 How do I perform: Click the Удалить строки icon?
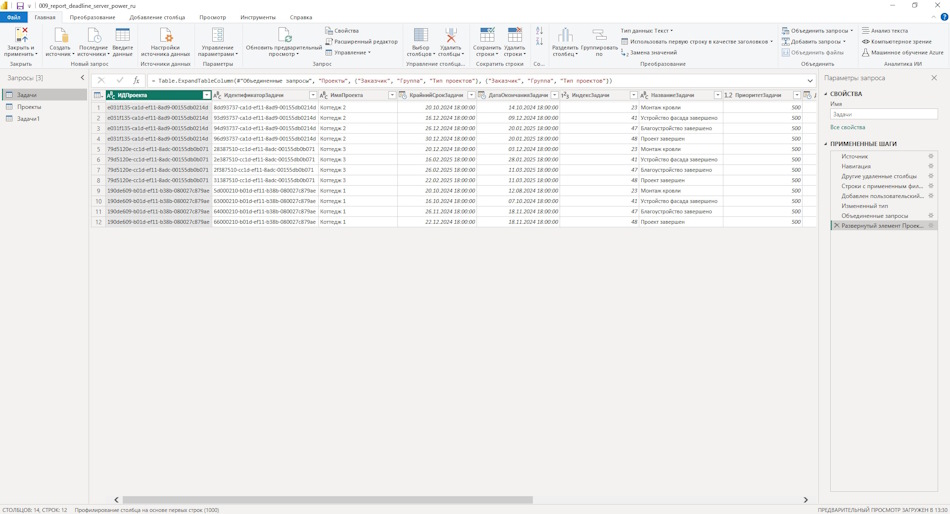pyautogui.click(x=514, y=35)
